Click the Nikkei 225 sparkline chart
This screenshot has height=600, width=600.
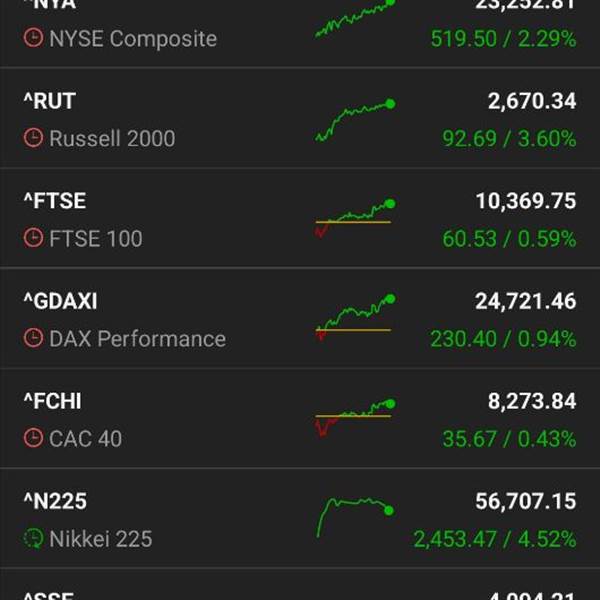pyautogui.click(x=354, y=515)
